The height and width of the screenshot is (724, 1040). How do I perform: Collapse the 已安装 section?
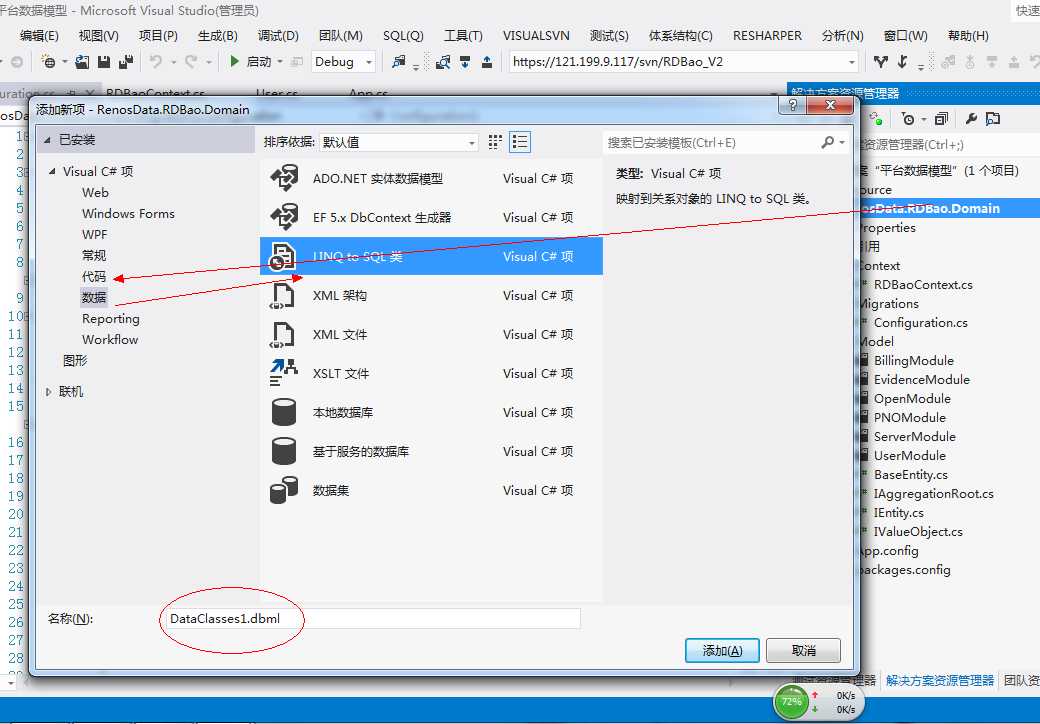tap(47, 140)
